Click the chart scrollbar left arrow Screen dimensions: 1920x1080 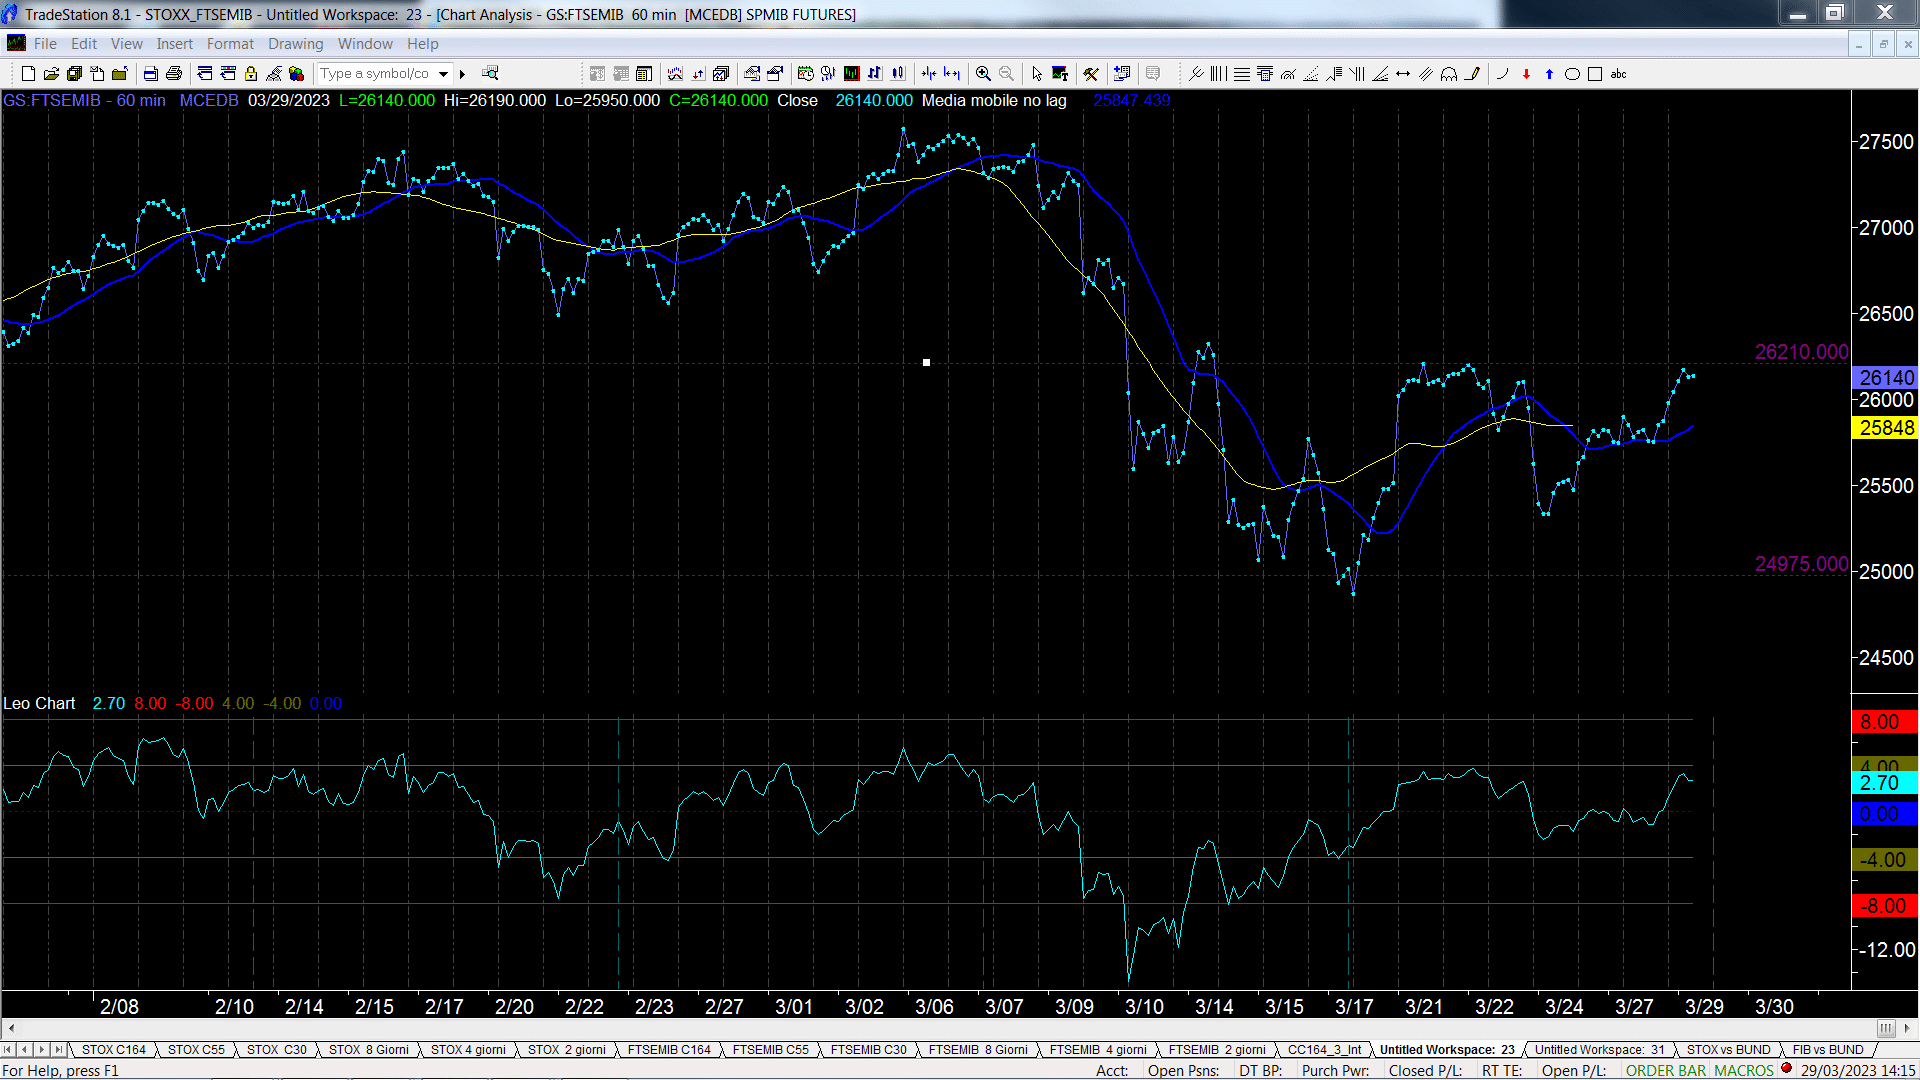click(11, 1028)
